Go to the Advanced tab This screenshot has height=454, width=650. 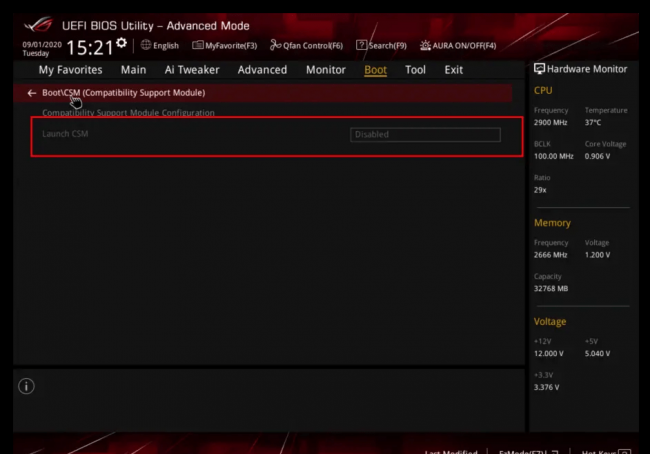[x=262, y=70]
